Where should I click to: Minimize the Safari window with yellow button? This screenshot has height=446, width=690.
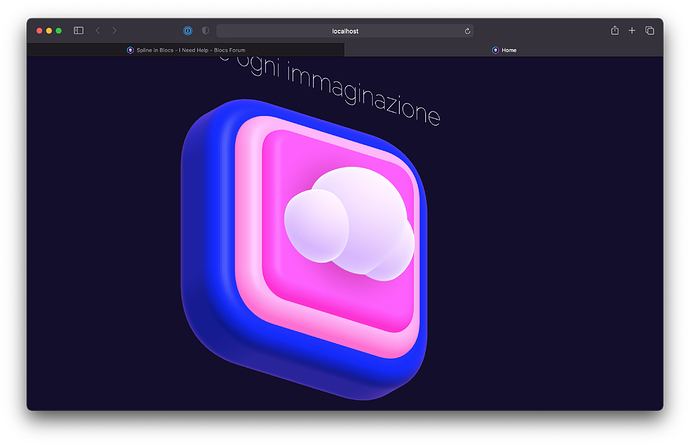click(x=49, y=31)
